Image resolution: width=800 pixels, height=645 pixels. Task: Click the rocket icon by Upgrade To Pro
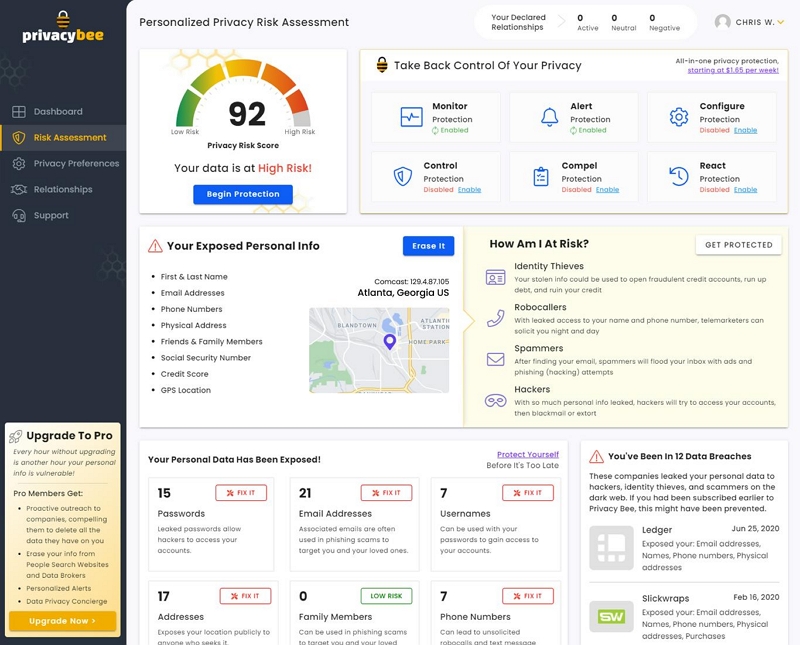(x=16, y=436)
